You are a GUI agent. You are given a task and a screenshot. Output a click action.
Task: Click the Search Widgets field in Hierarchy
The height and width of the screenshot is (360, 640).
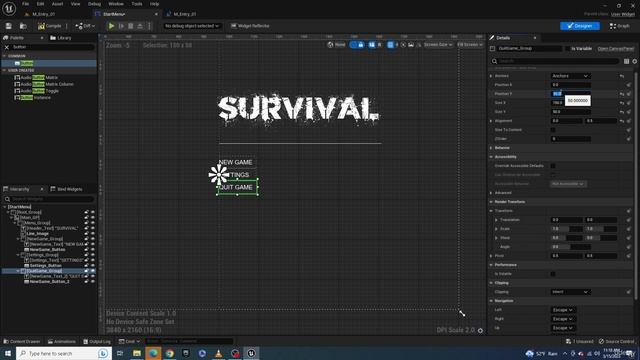tap(49, 199)
